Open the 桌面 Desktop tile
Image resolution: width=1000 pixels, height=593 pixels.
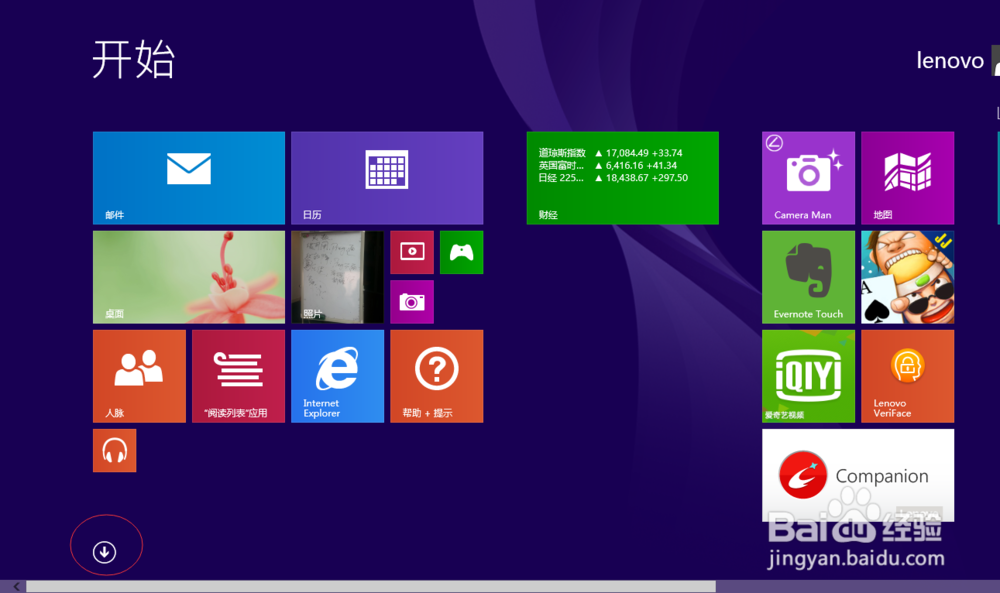click(x=188, y=276)
